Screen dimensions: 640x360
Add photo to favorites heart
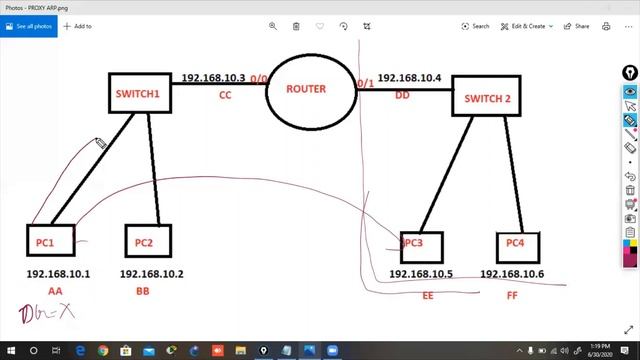tap(320, 26)
